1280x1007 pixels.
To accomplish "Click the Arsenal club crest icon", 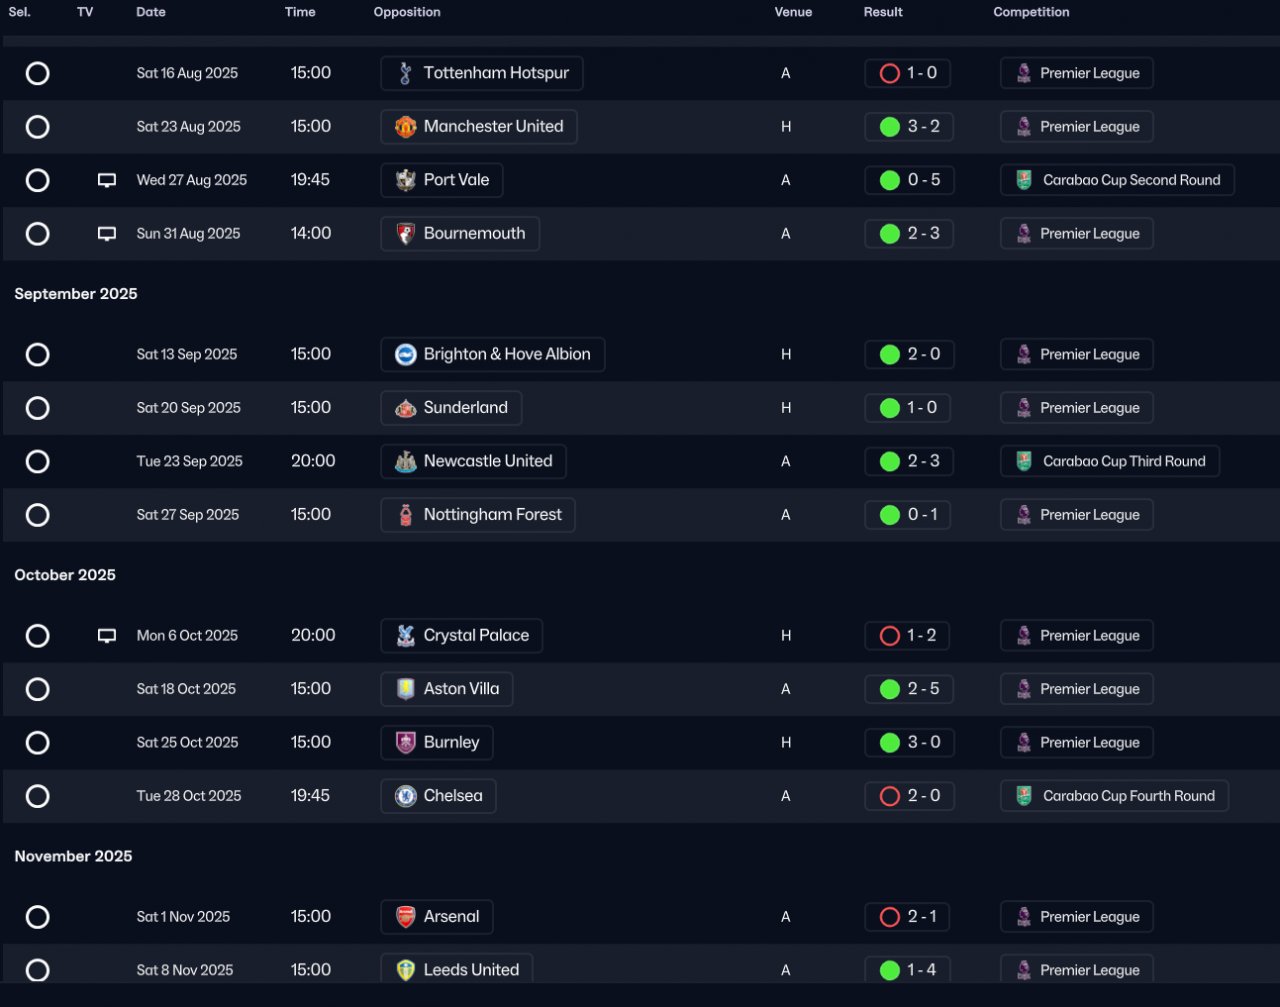I will tap(405, 917).
